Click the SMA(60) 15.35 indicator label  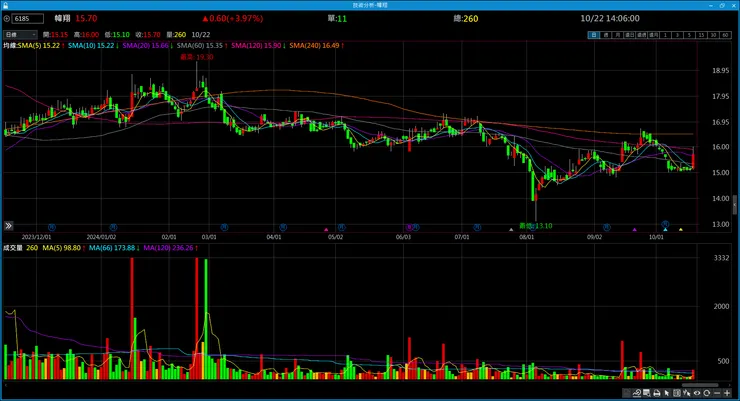pos(202,46)
